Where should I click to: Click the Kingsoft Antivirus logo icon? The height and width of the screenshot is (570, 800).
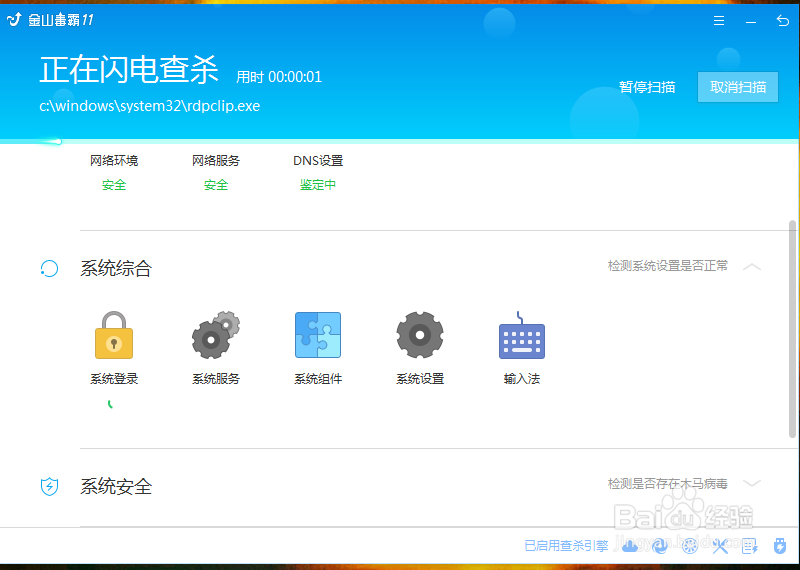click(x=14, y=19)
